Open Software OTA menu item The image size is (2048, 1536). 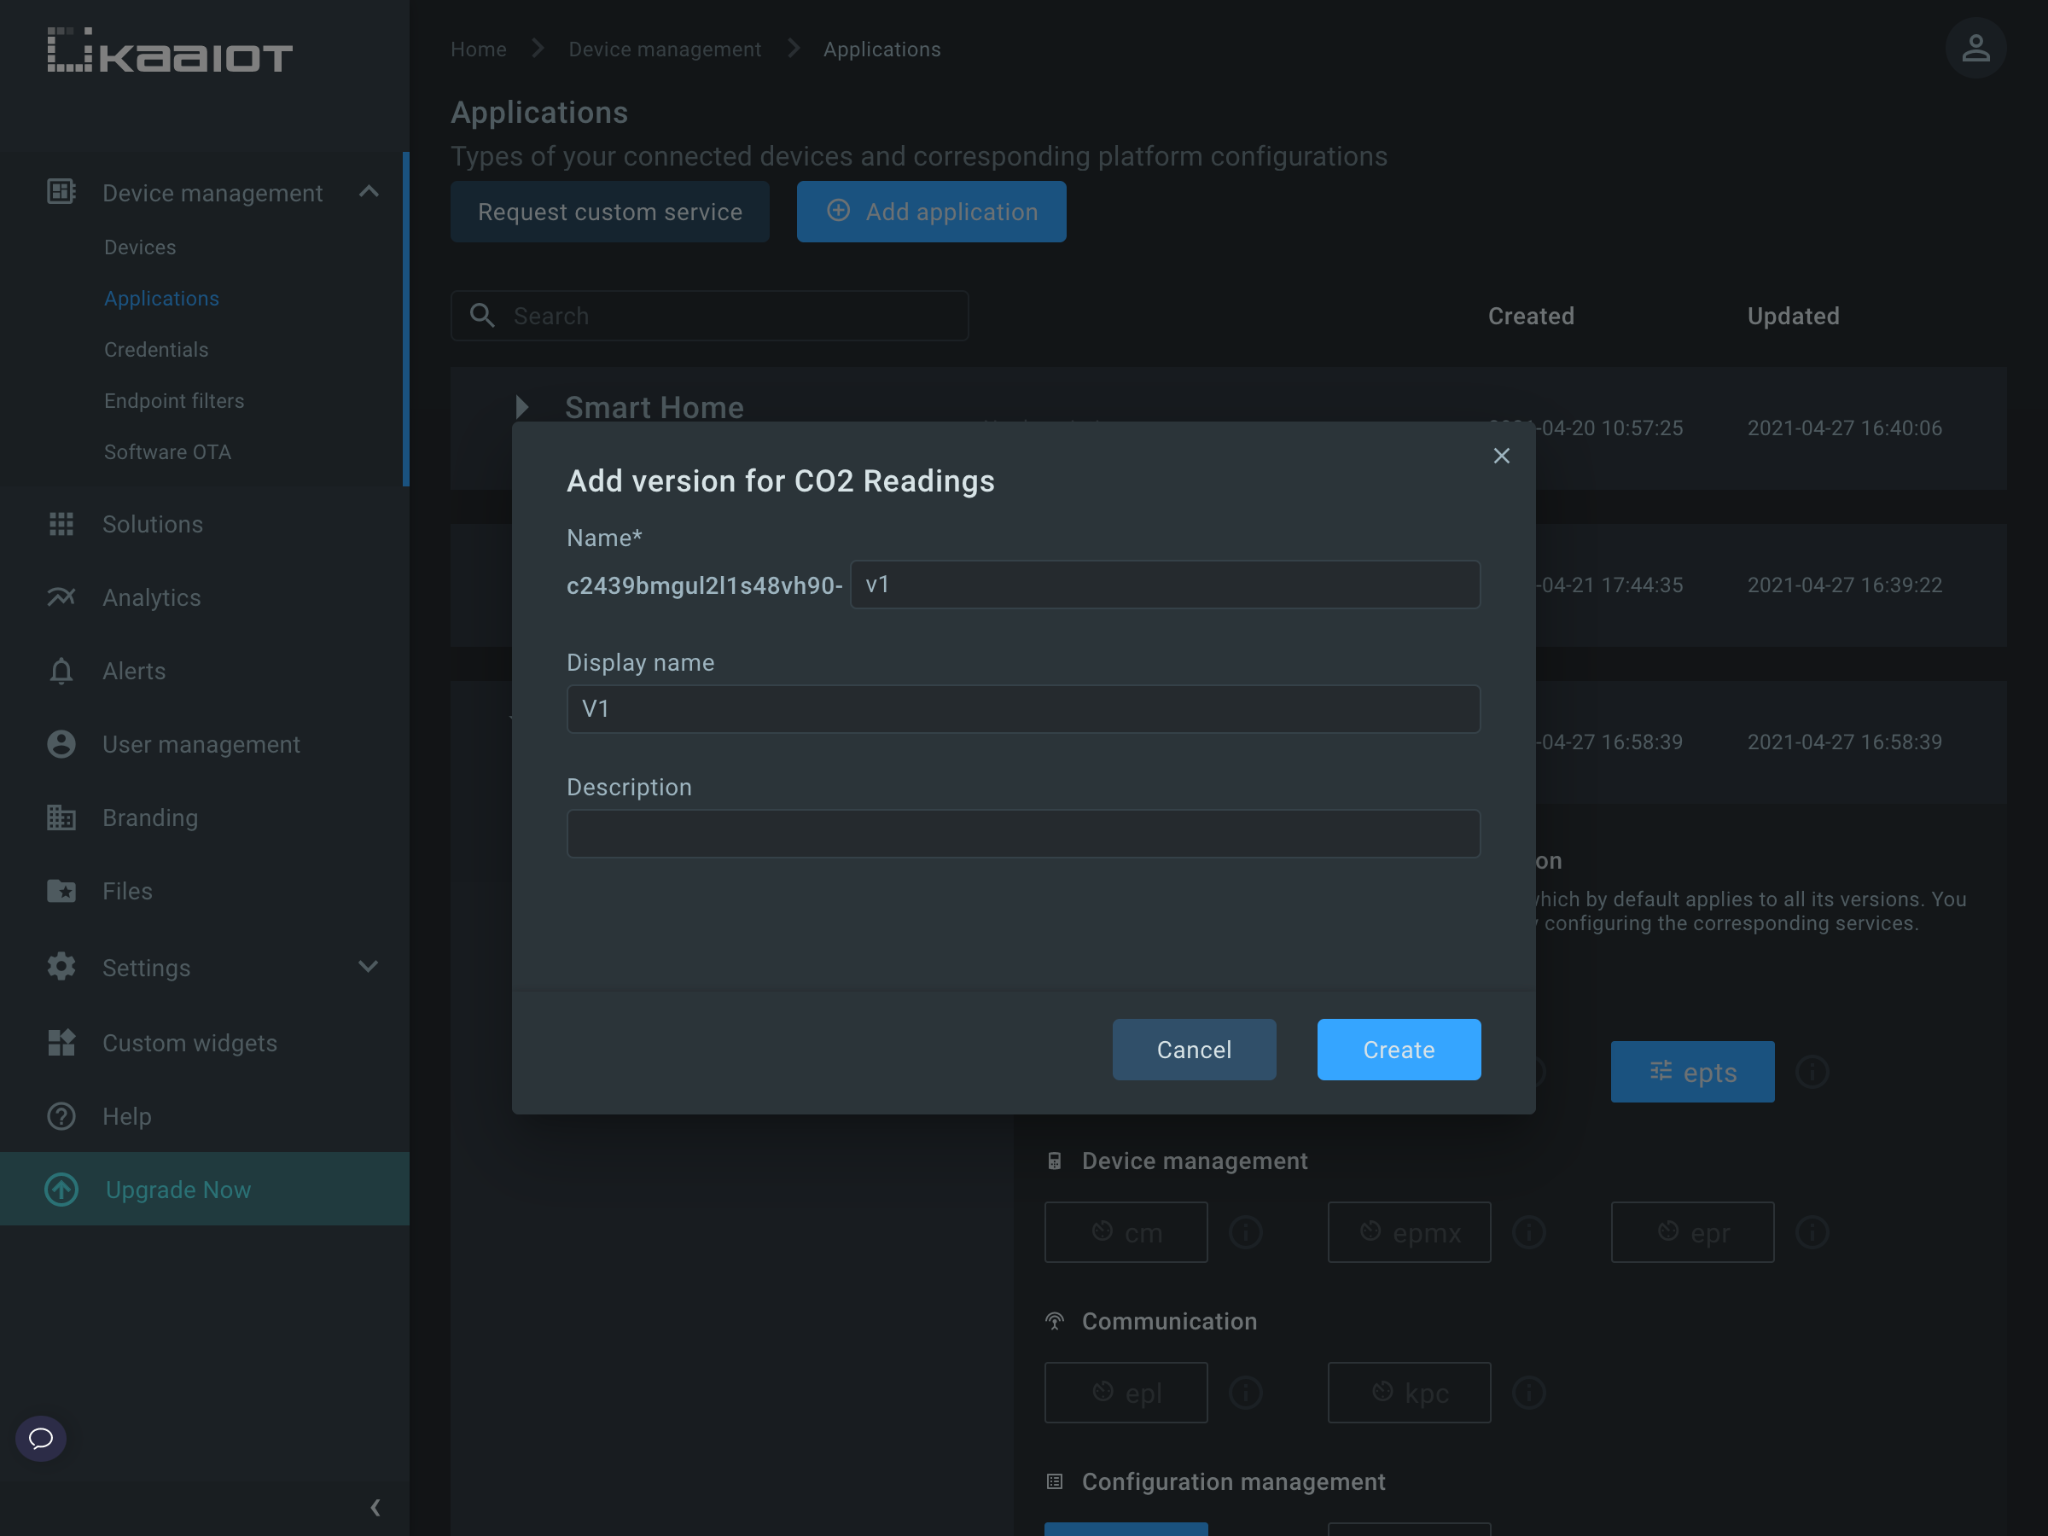coord(168,452)
